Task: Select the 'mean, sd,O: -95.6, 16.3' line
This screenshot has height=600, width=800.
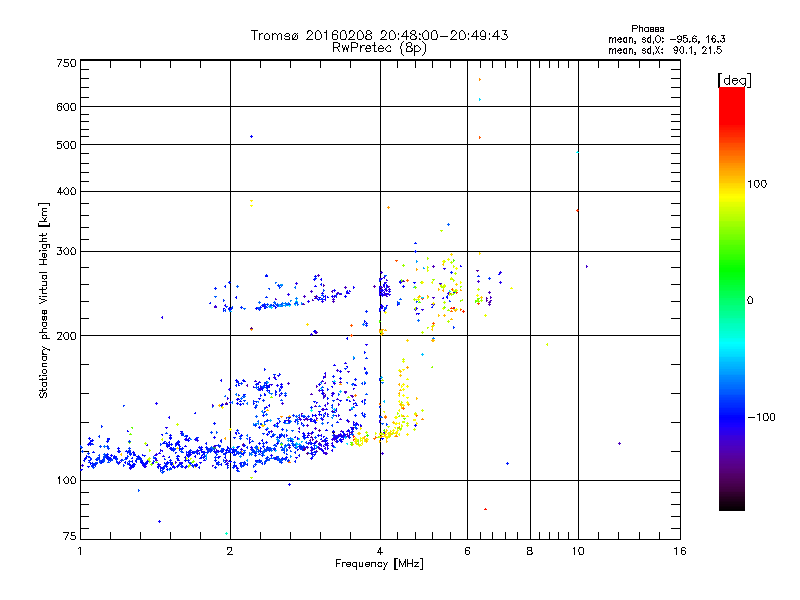Action: pyautogui.click(x=666, y=39)
